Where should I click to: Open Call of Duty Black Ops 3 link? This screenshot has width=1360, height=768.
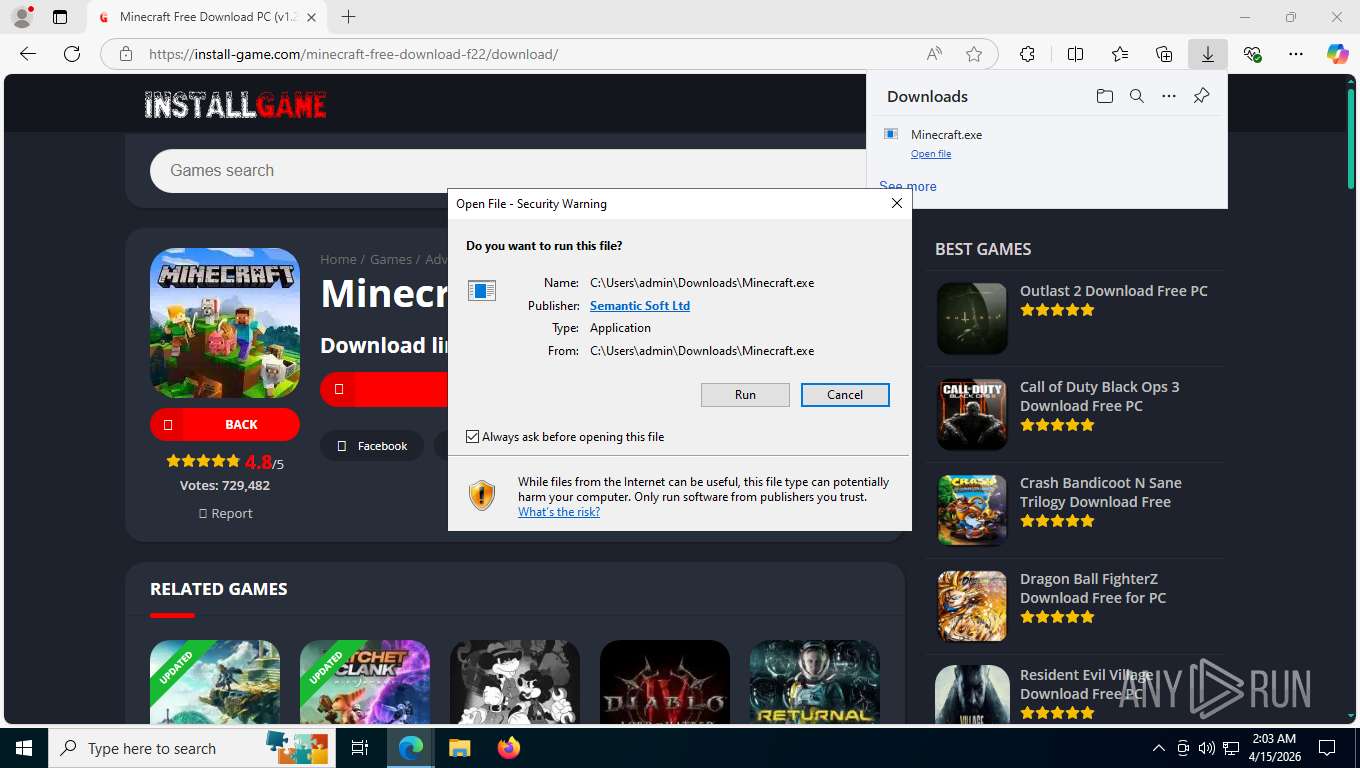click(x=1100, y=396)
